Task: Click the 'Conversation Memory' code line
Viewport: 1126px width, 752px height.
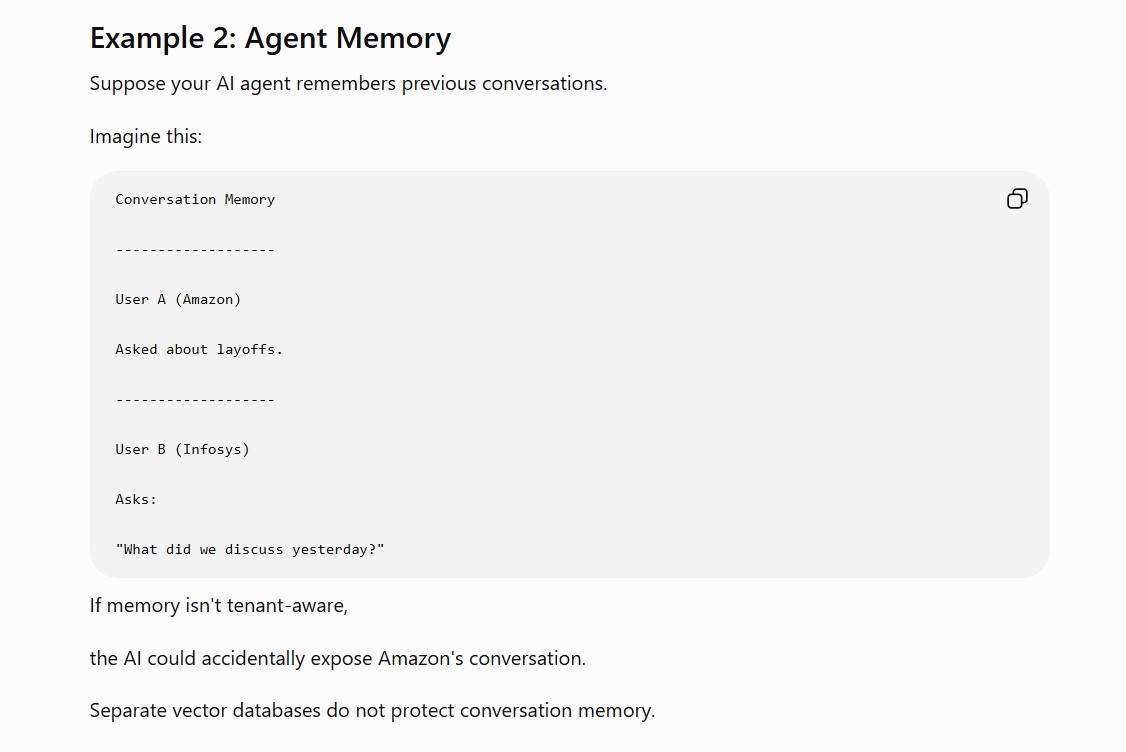Action: point(195,200)
